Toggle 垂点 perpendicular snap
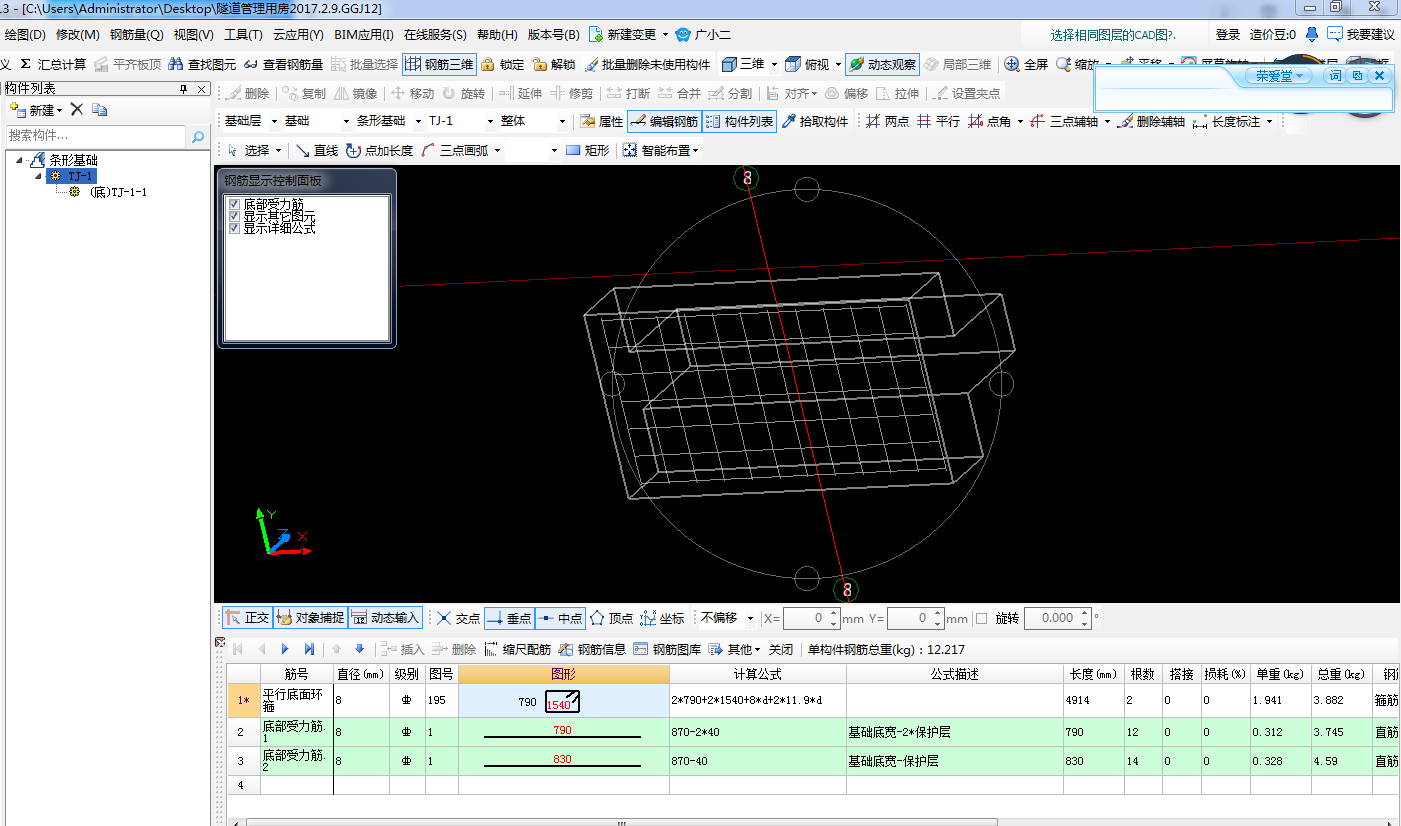 pos(509,618)
